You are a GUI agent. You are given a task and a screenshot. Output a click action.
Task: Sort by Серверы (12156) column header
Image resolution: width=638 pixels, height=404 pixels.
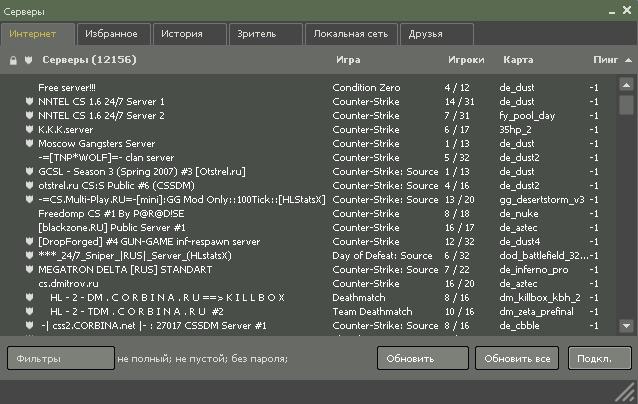click(90, 60)
